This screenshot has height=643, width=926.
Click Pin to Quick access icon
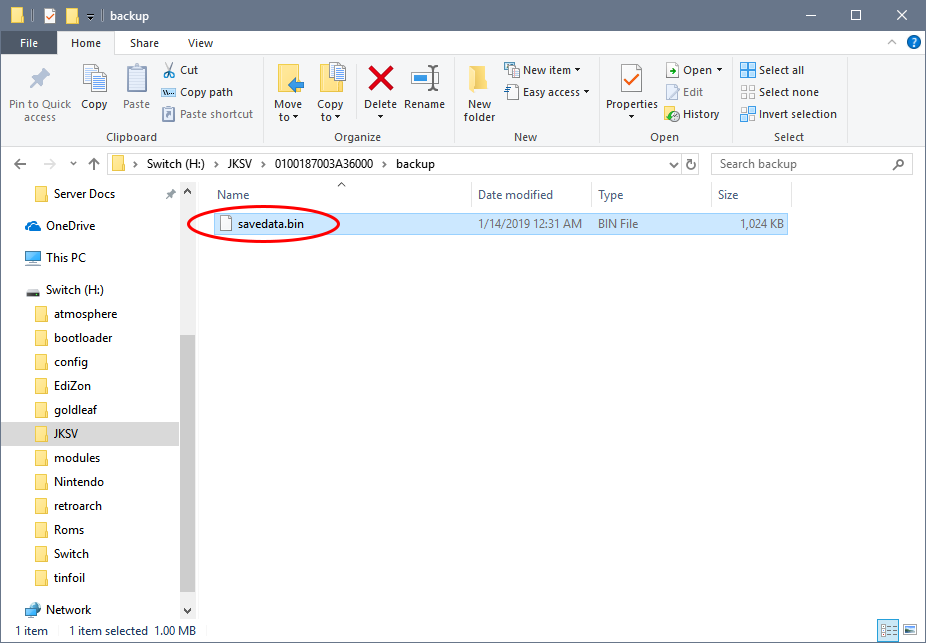click(40, 79)
